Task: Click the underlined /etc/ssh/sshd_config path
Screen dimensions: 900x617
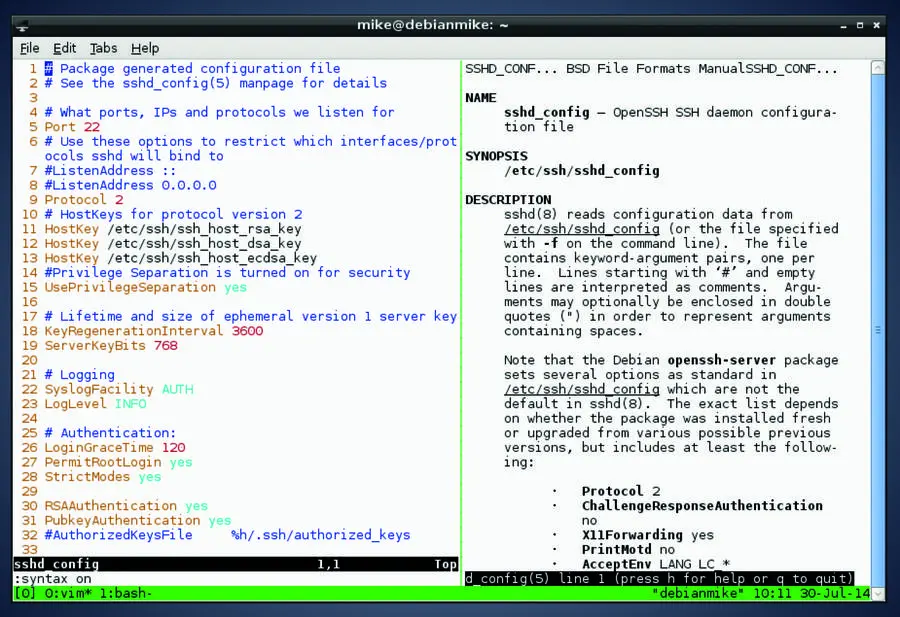Action: (x=582, y=228)
